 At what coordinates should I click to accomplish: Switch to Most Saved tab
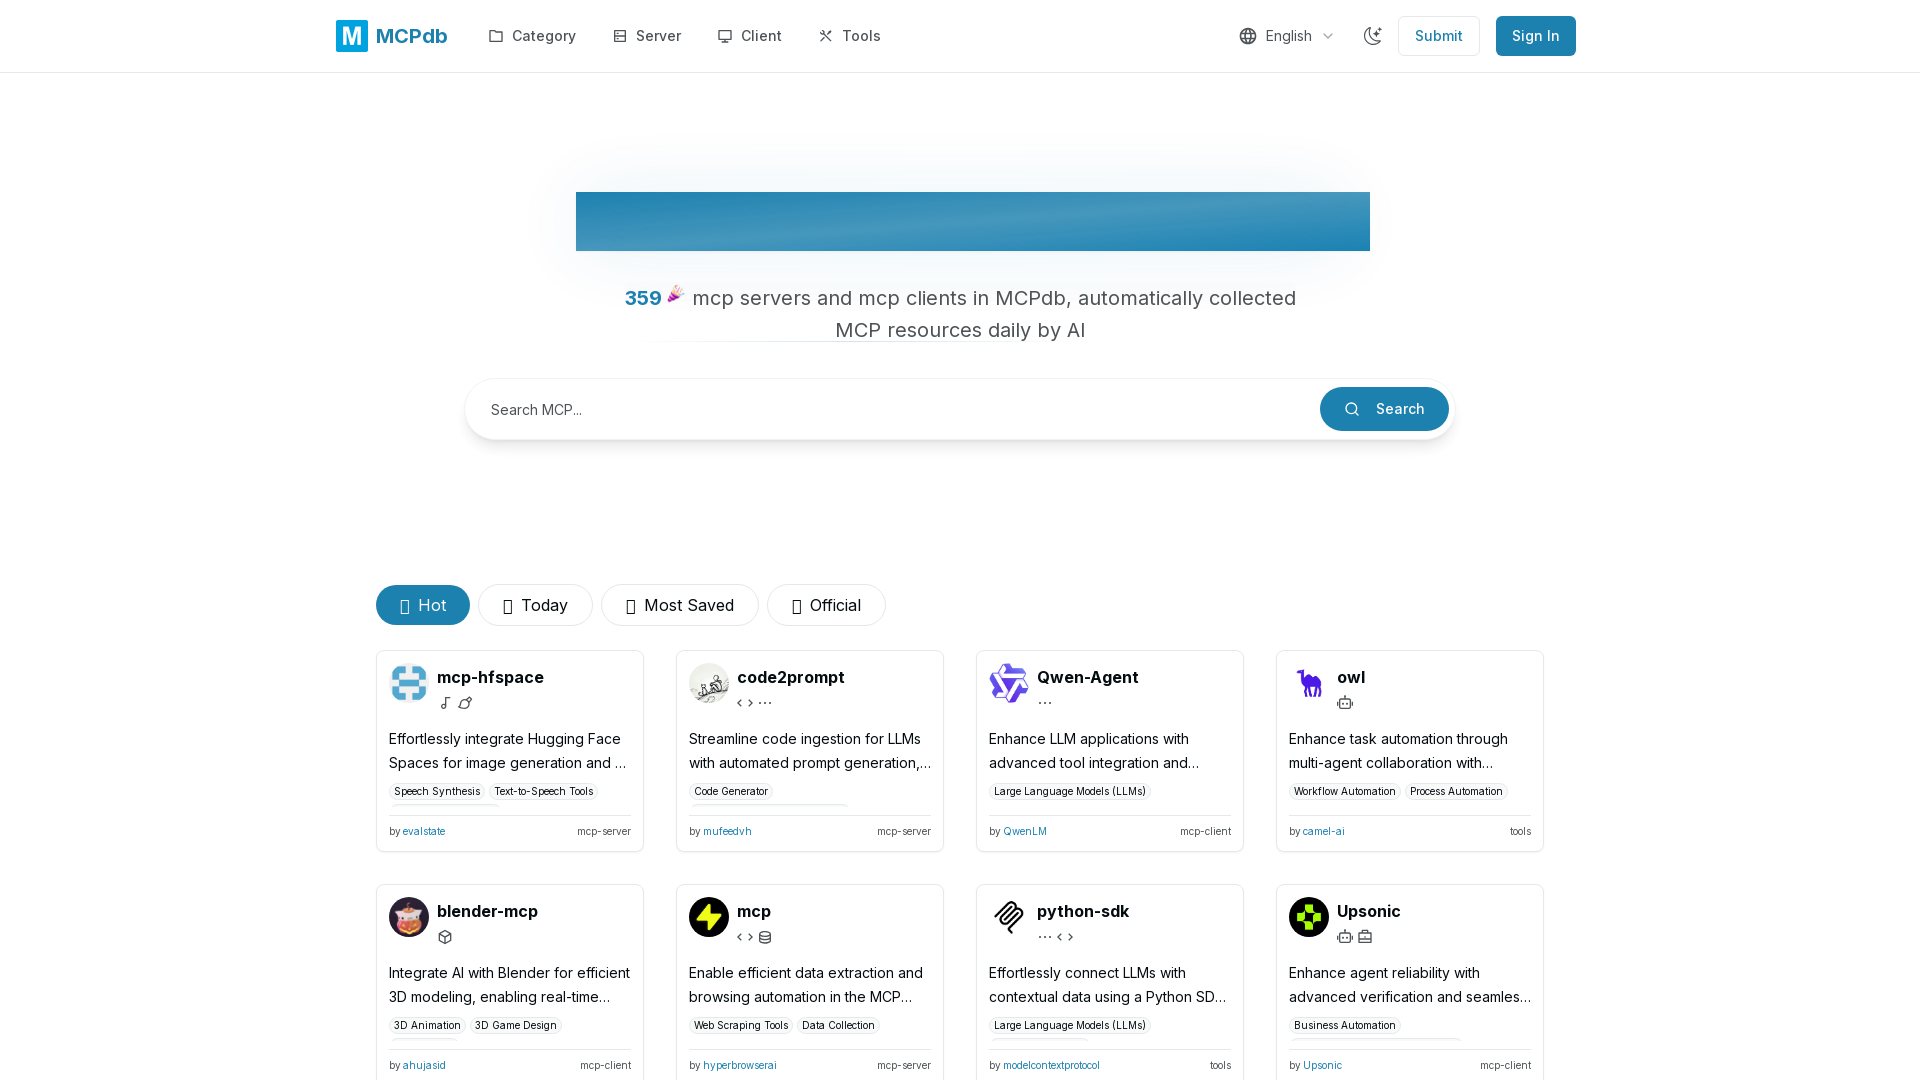point(680,605)
